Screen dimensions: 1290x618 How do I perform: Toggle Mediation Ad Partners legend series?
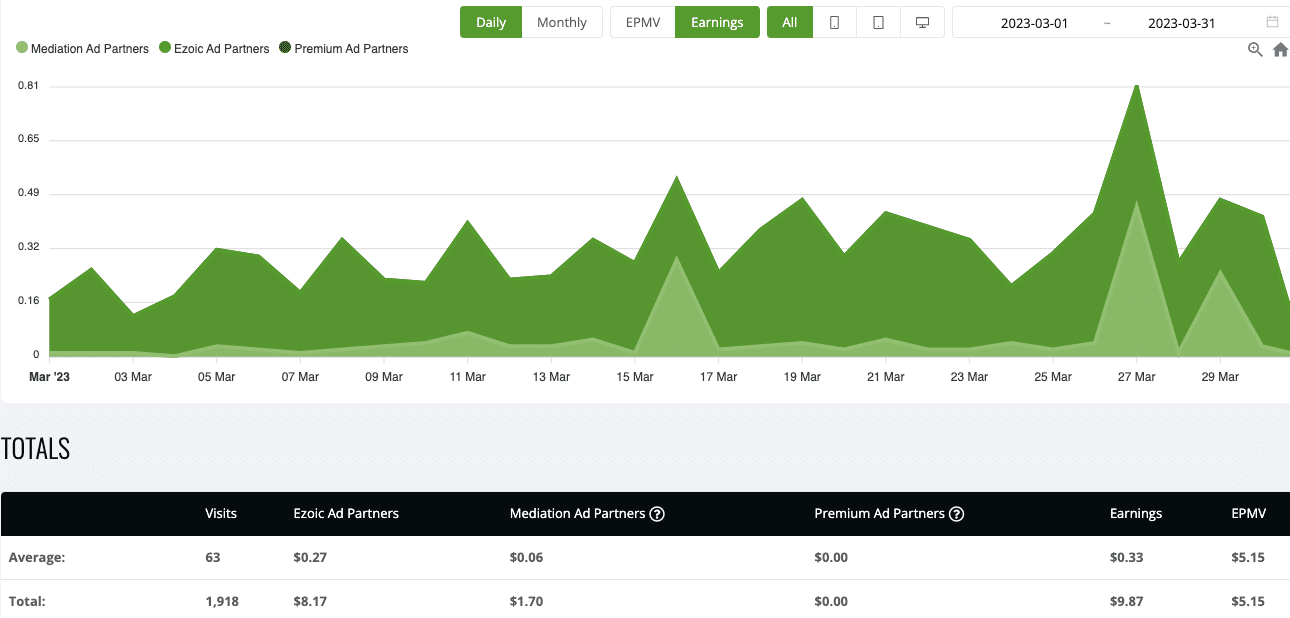(83, 48)
